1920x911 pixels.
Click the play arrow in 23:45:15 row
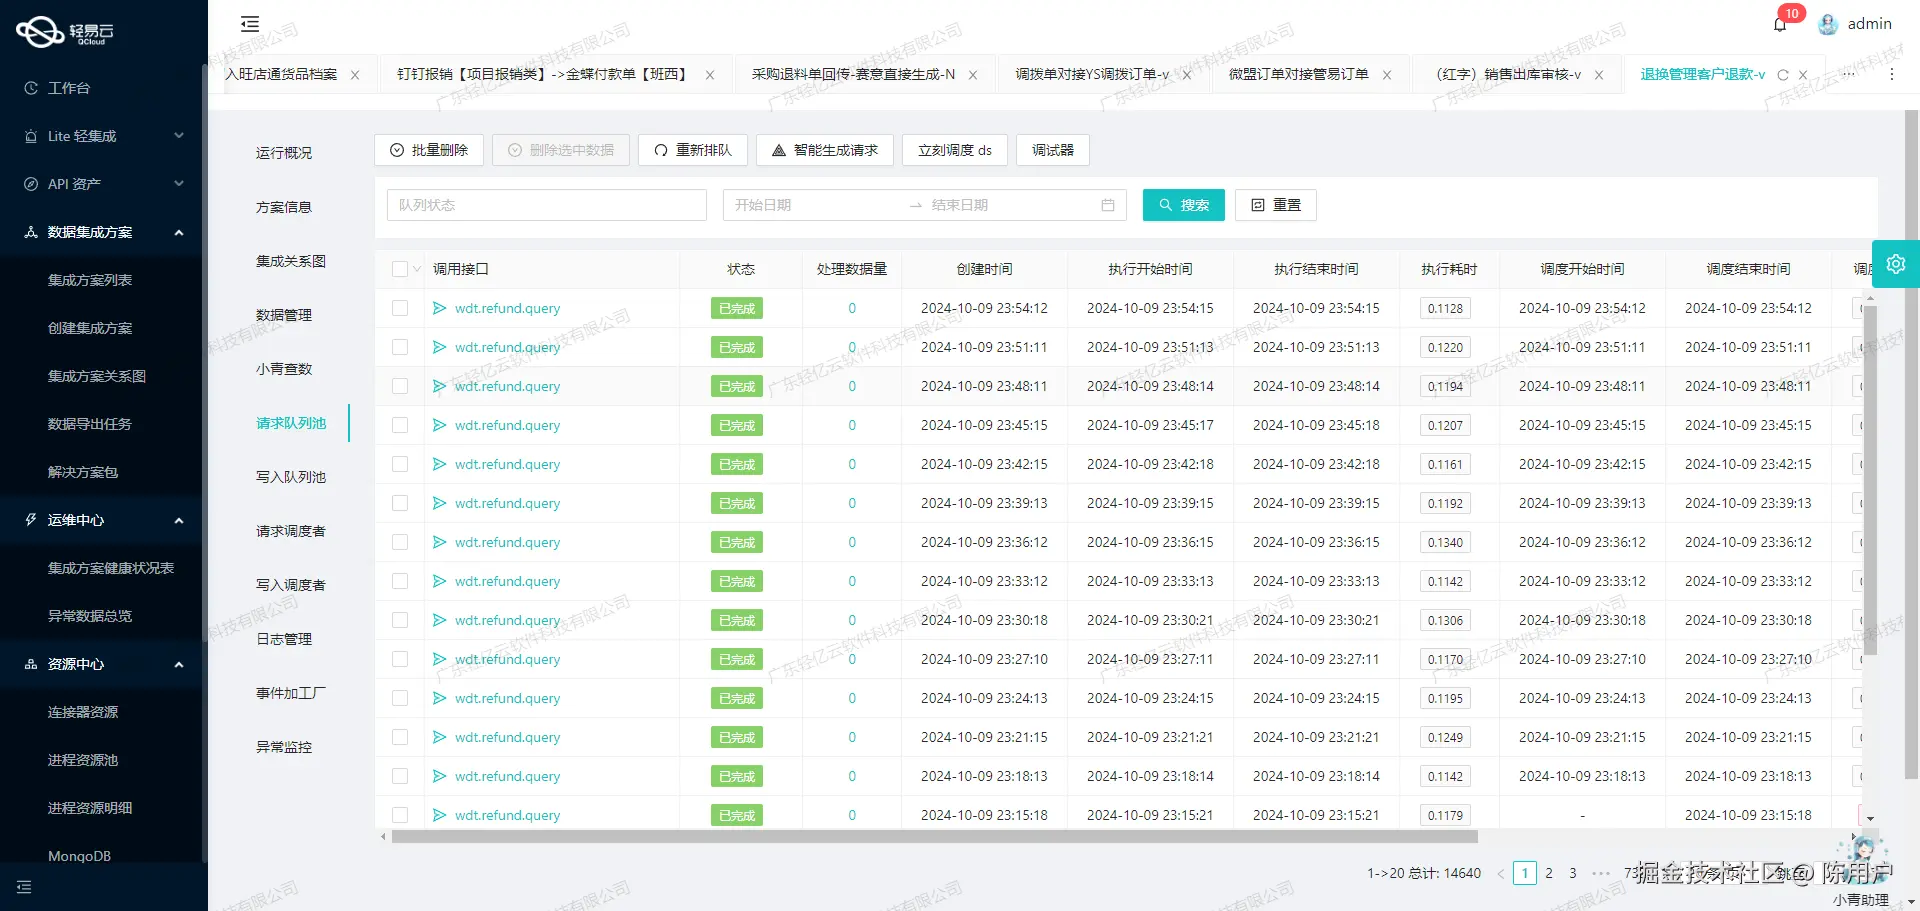(x=439, y=425)
